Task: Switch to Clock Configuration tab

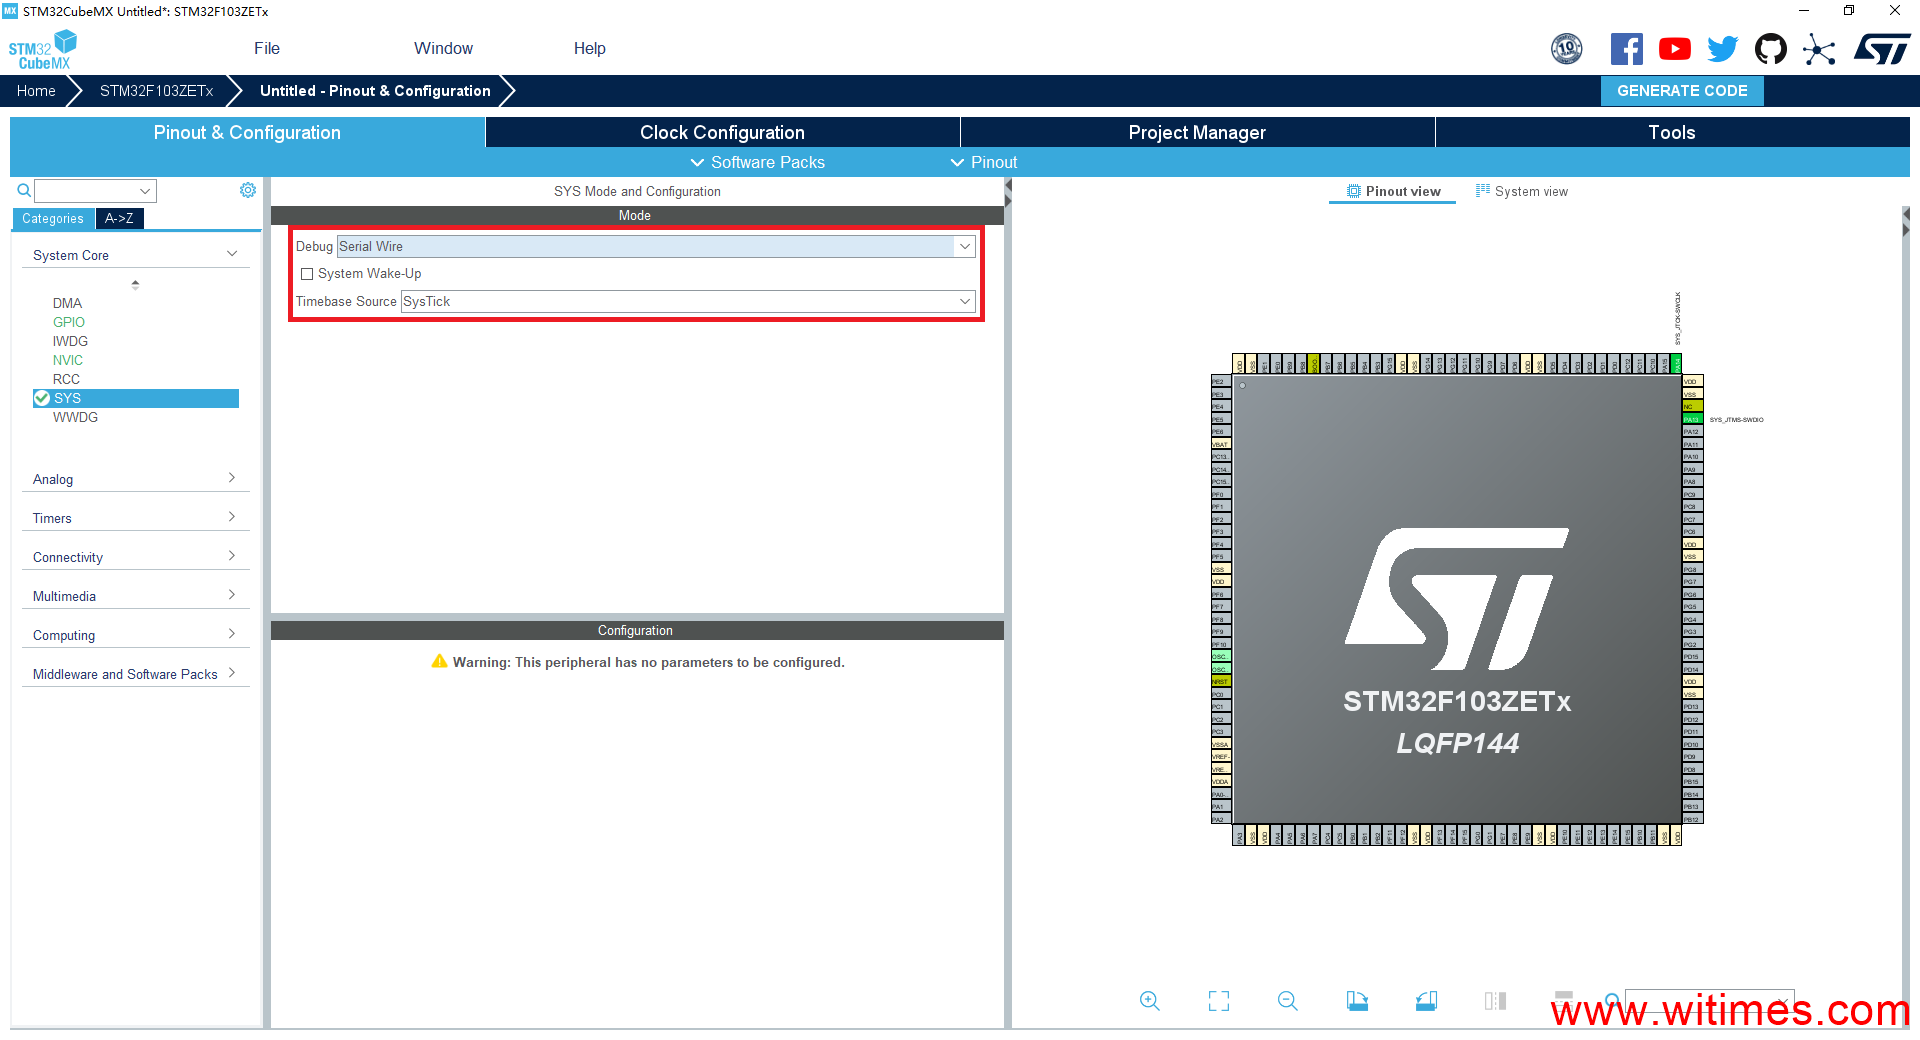Action: point(722,132)
